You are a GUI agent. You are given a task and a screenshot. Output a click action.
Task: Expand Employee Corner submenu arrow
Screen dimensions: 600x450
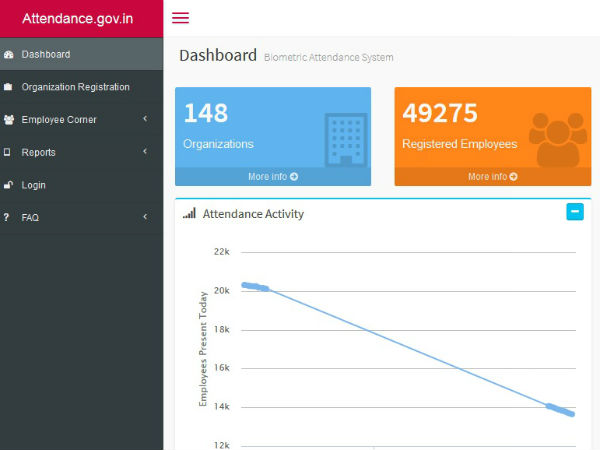pos(145,120)
